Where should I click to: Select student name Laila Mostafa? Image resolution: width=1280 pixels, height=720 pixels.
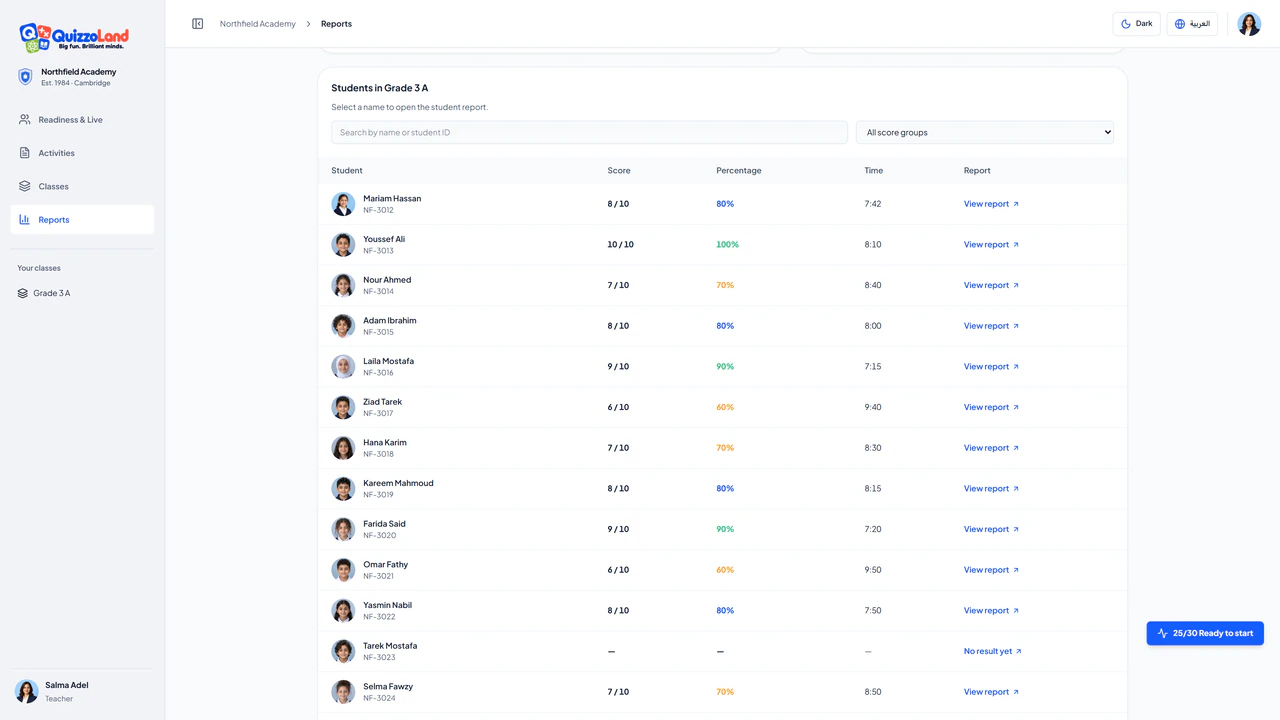388,361
